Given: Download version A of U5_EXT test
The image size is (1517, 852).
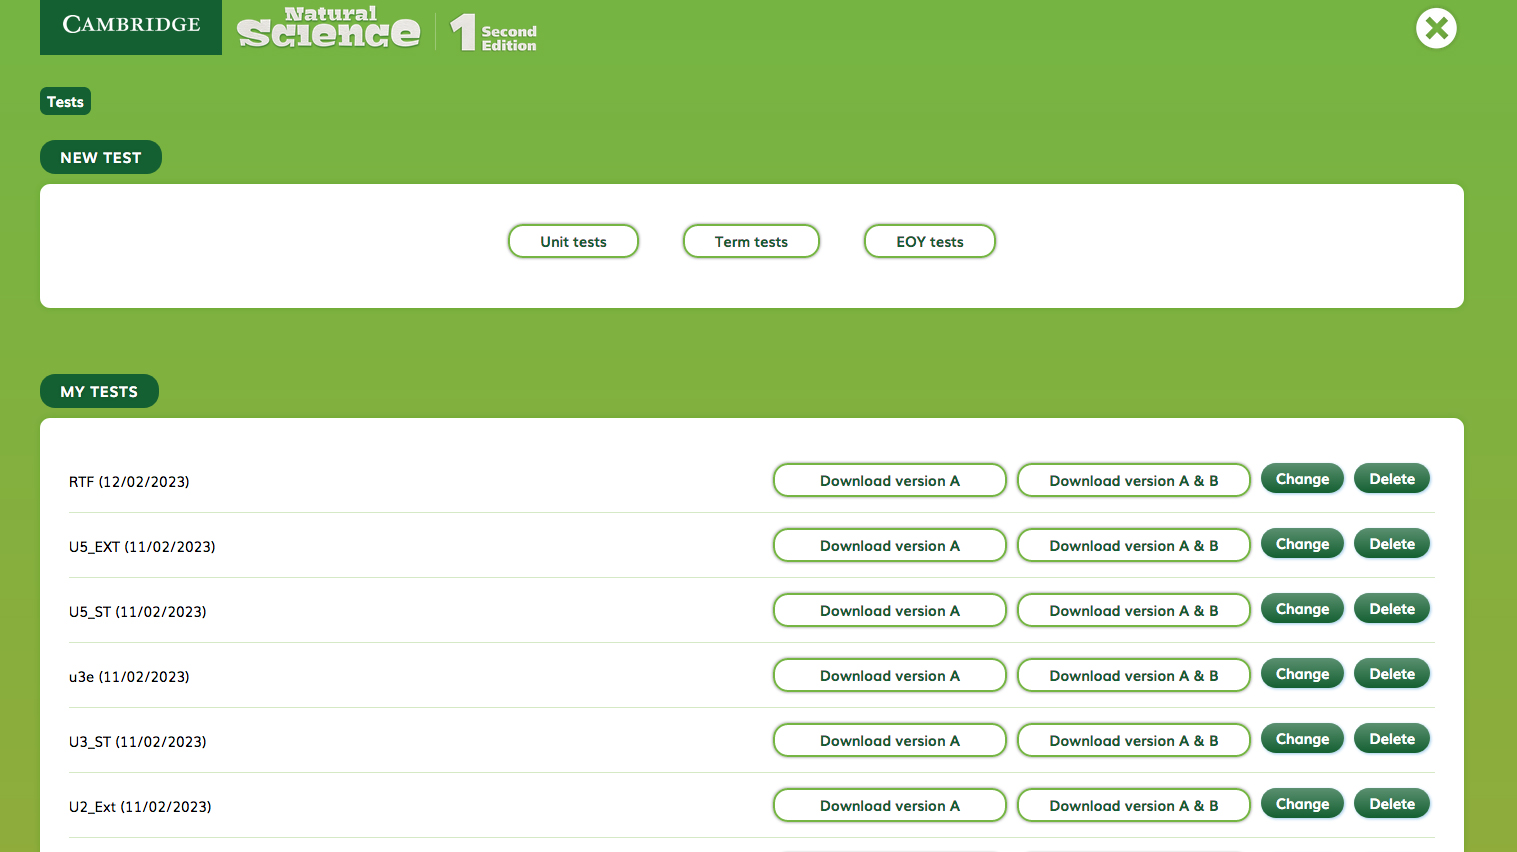Looking at the screenshot, I should point(890,545).
